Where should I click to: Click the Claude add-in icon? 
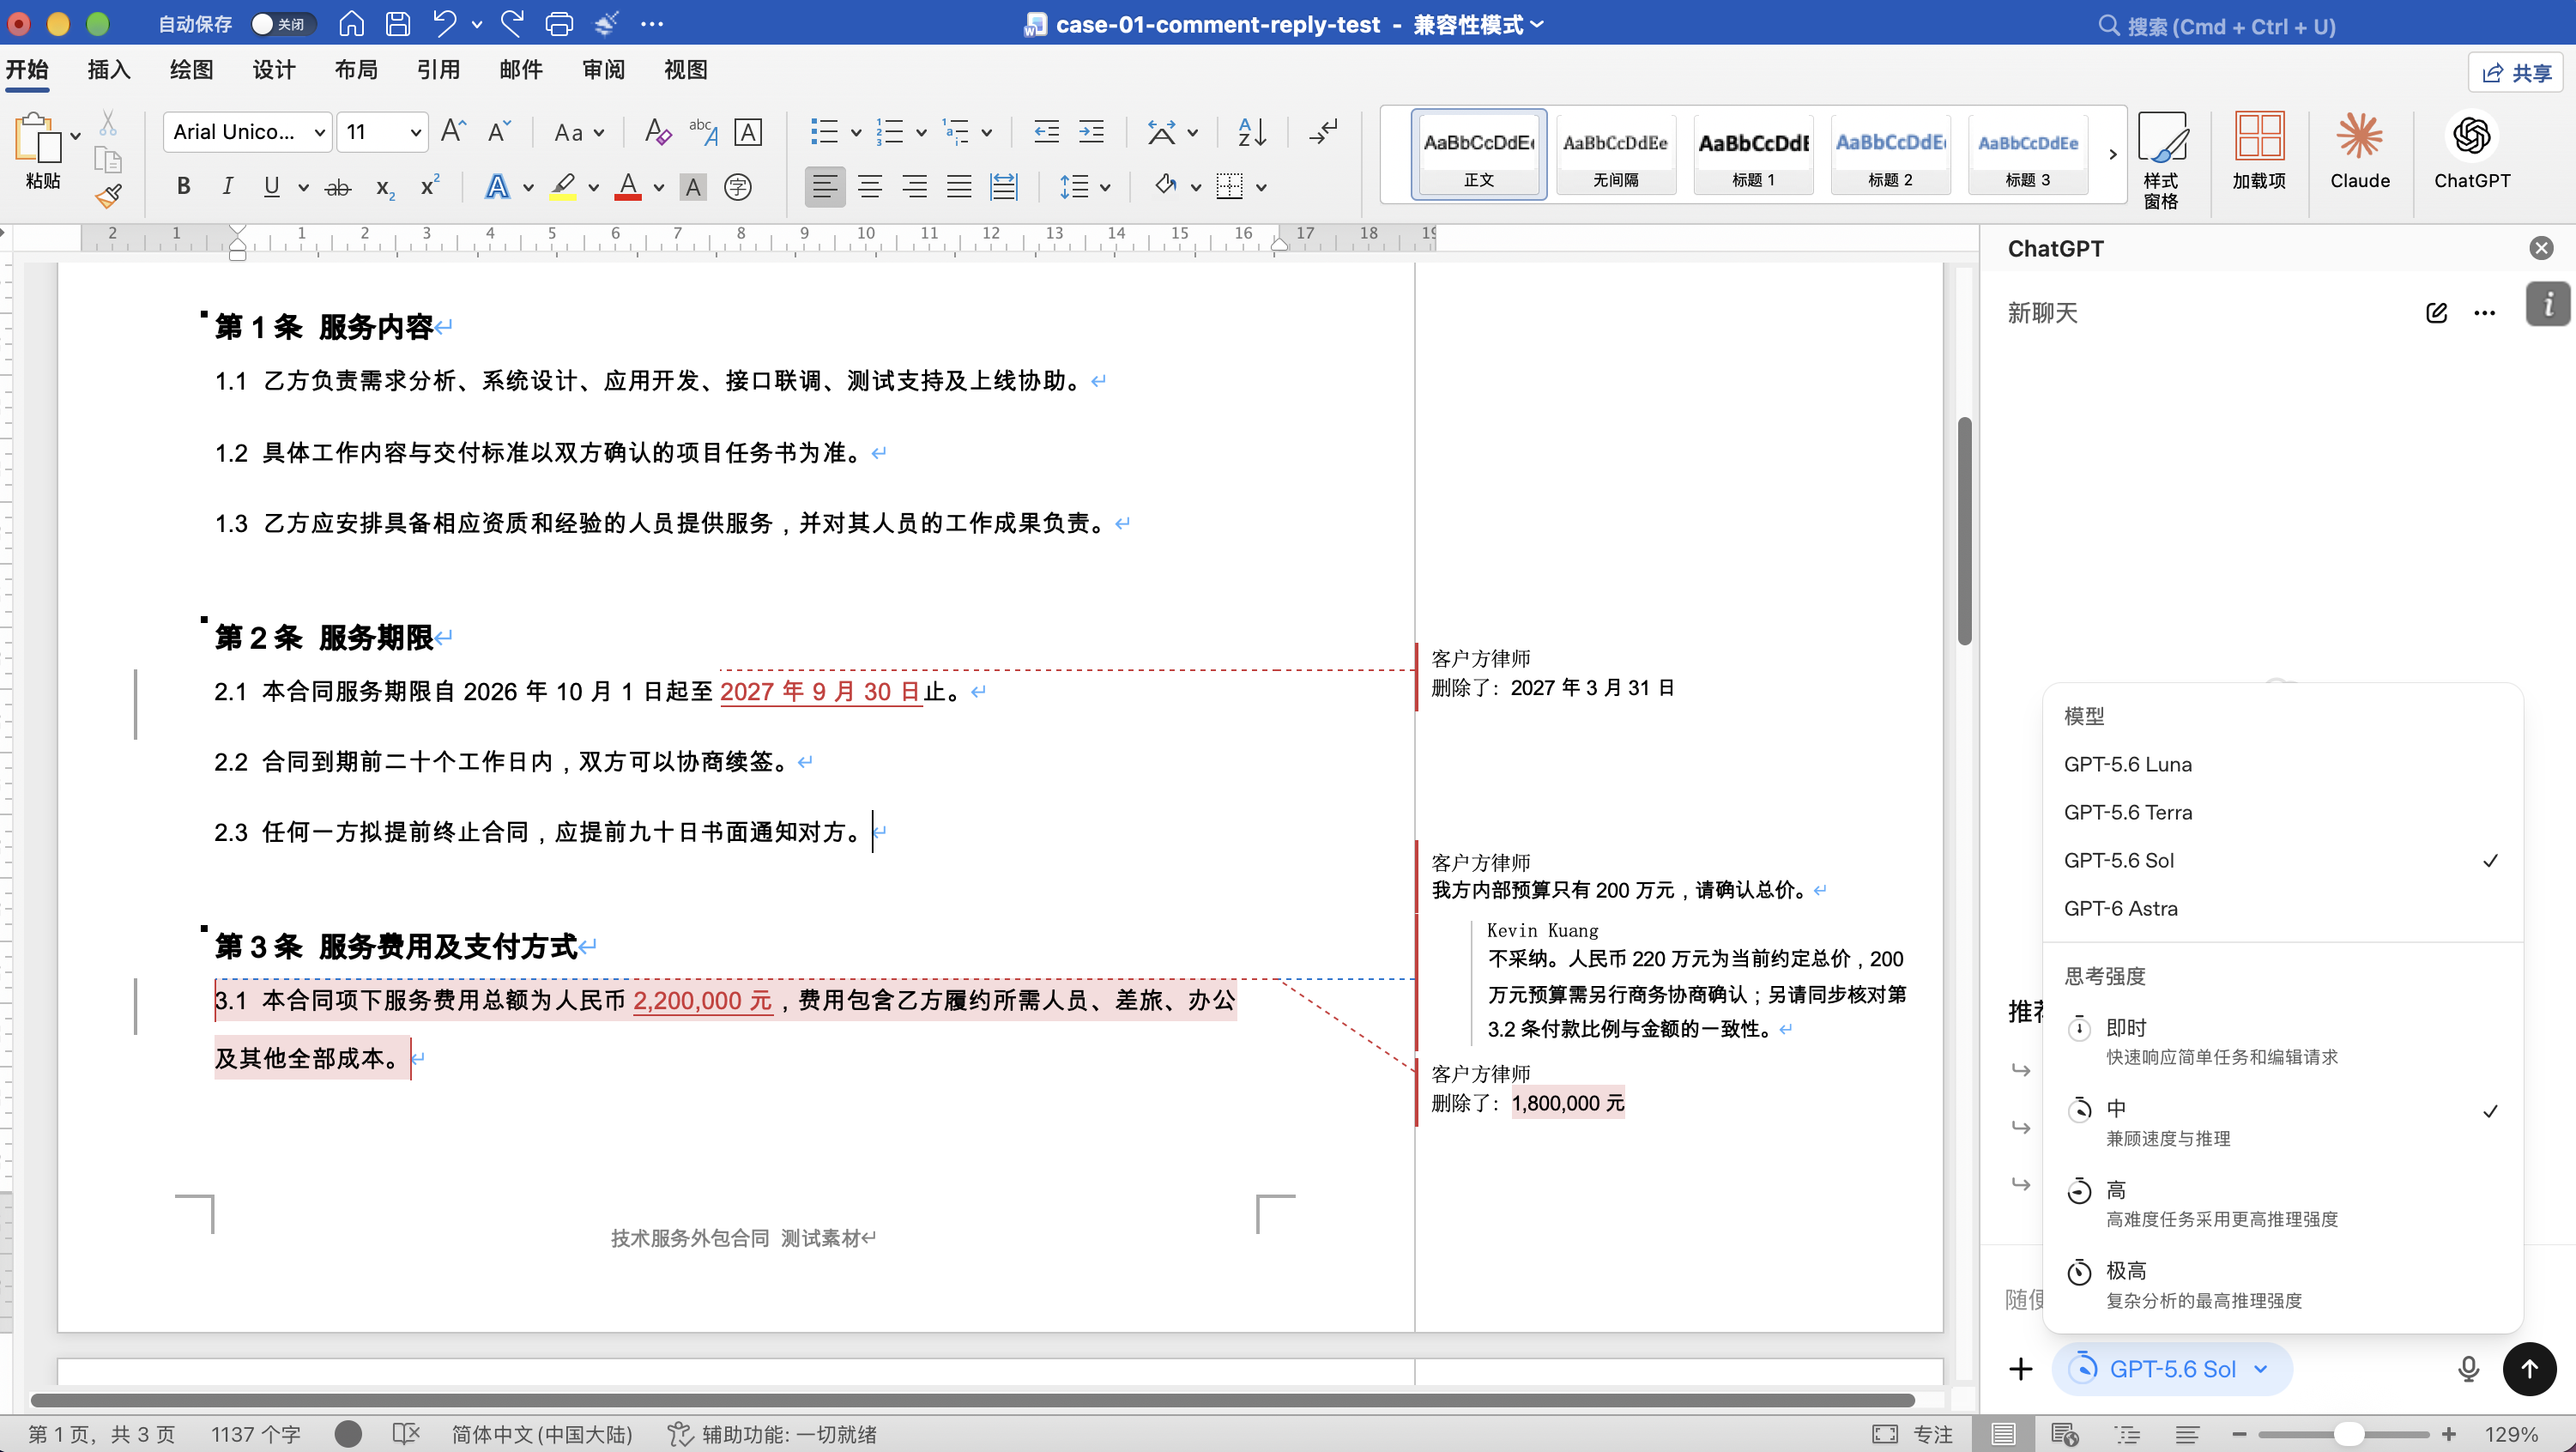coord(2359,151)
